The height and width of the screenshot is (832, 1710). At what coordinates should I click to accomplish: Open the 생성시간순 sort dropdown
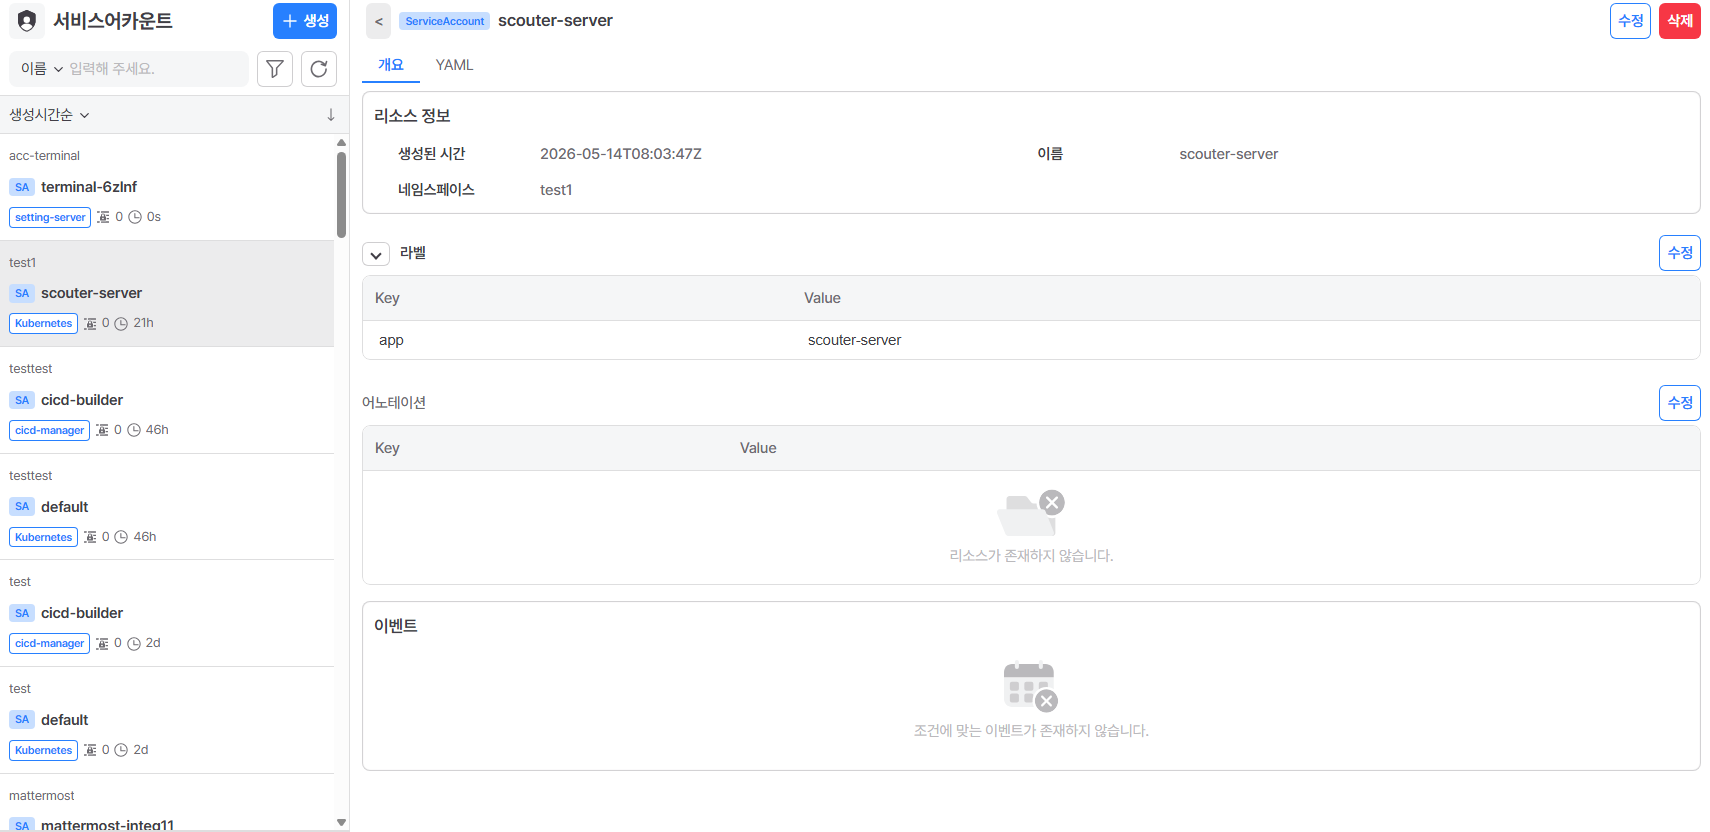click(x=49, y=115)
